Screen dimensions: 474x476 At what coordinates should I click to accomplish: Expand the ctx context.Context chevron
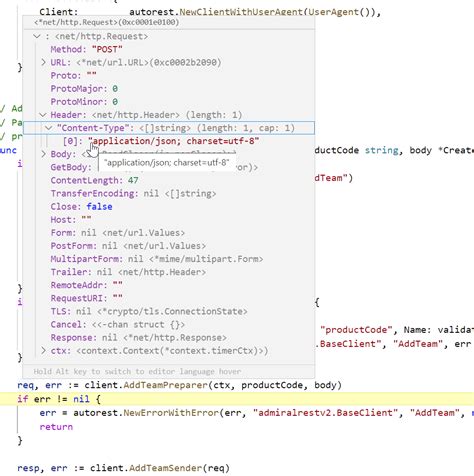click(43, 351)
